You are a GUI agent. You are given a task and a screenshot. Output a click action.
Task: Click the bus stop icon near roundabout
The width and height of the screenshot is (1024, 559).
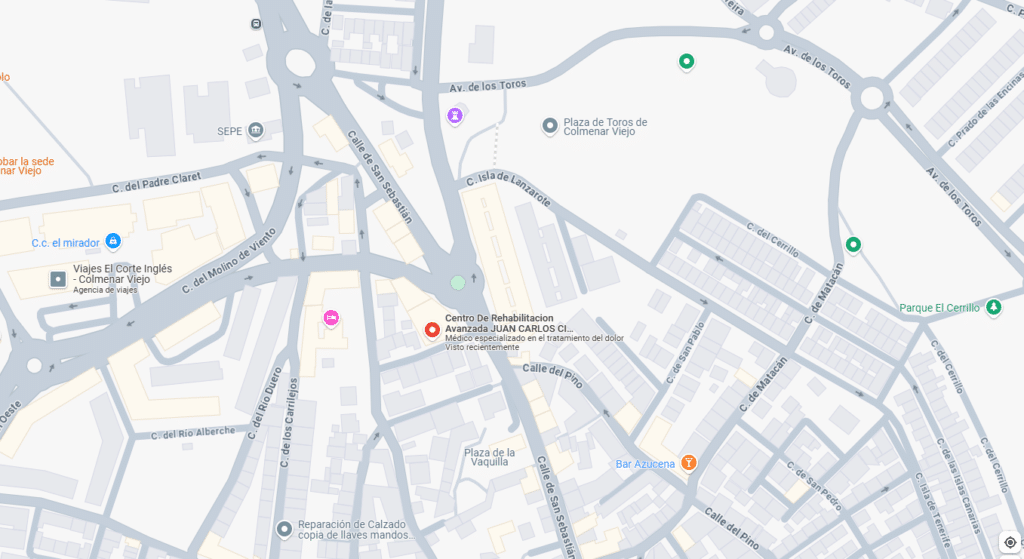pos(256,24)
